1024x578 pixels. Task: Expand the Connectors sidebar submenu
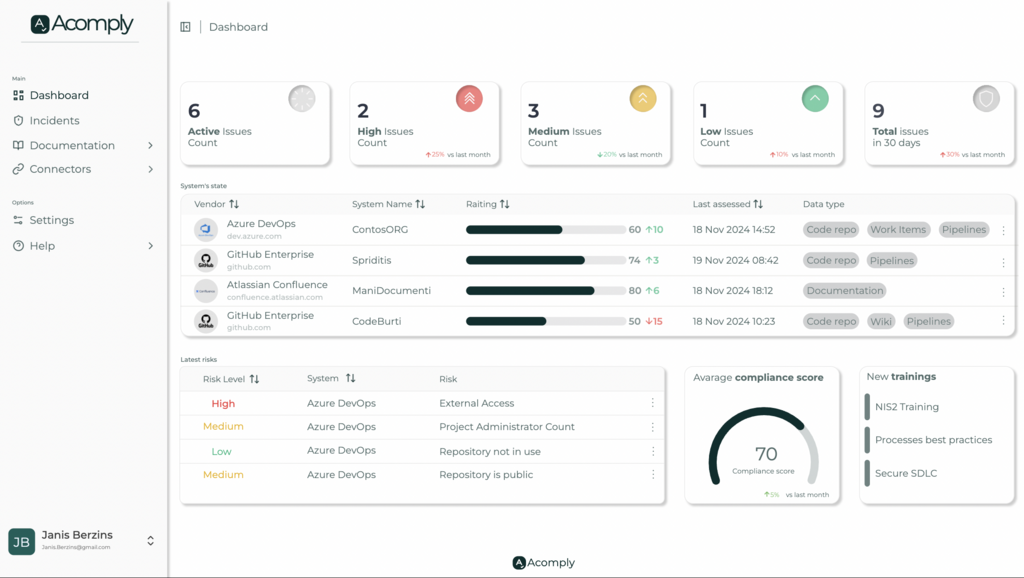point(150,170)
